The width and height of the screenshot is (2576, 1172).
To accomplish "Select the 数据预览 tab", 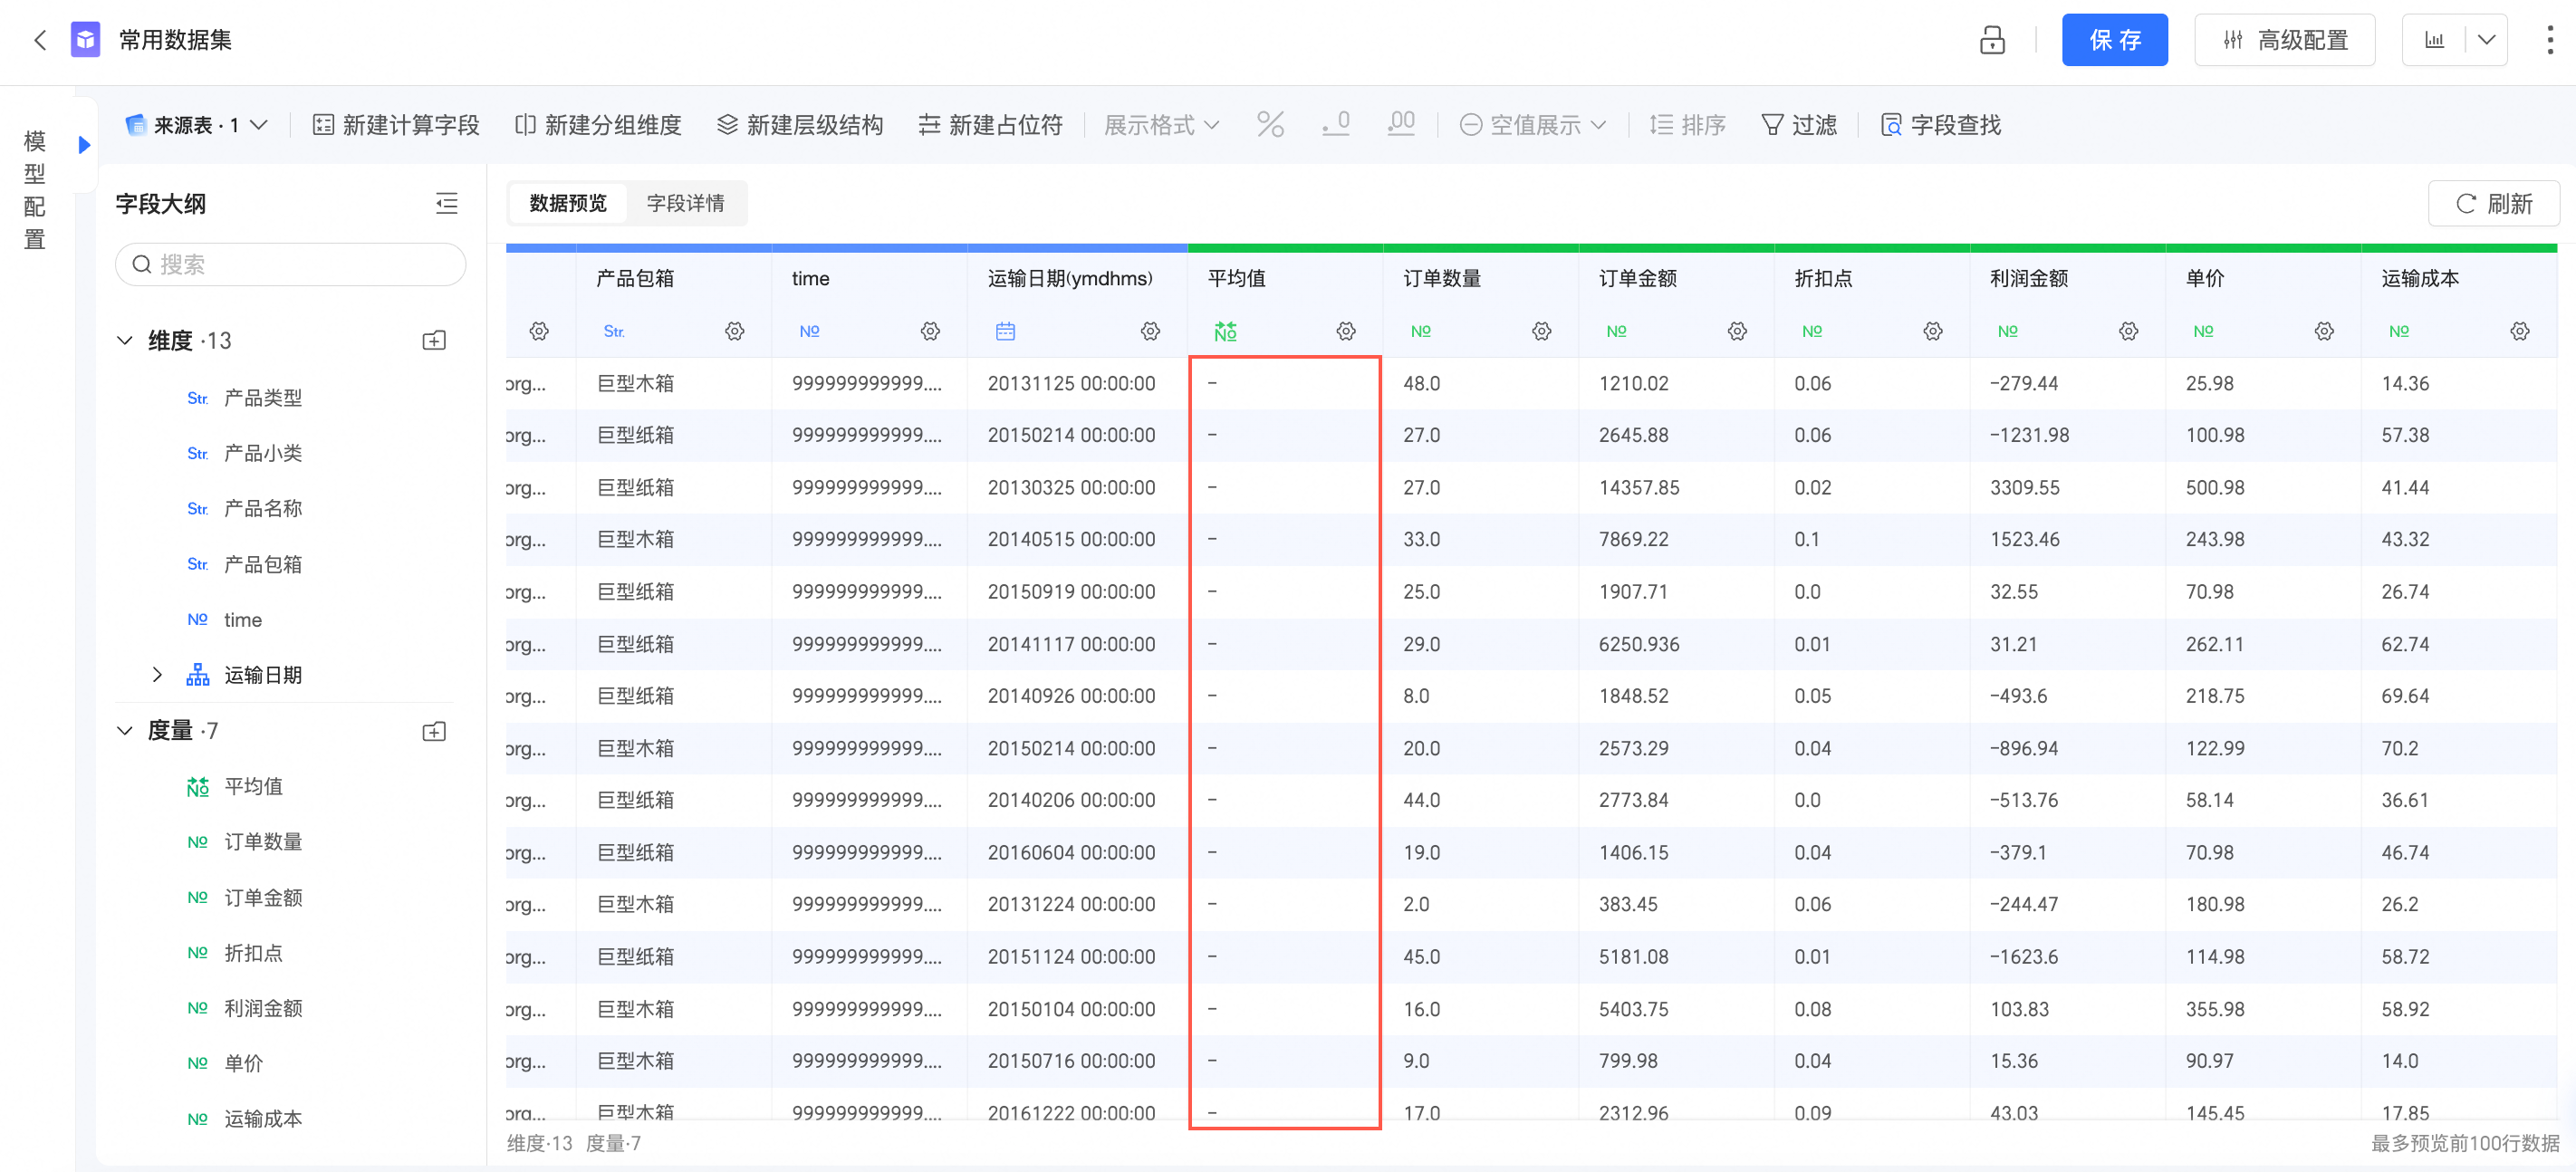I will click(567, 204).
